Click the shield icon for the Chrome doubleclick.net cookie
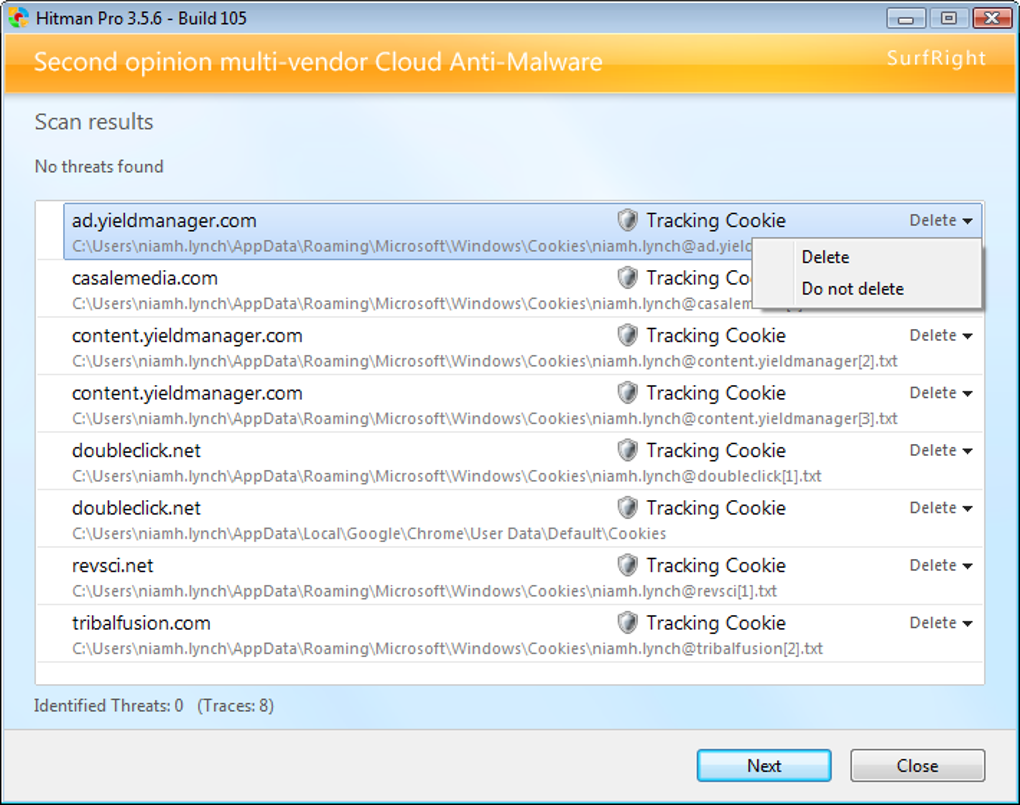The height and width of the screenshot is (805, 1020). tap(627, 508)
